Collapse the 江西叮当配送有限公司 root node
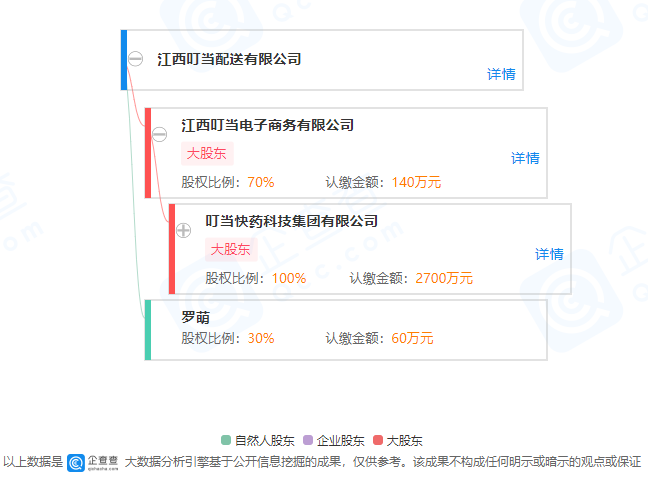The width and height of the screenshot is (648, 481). [136, 59]
